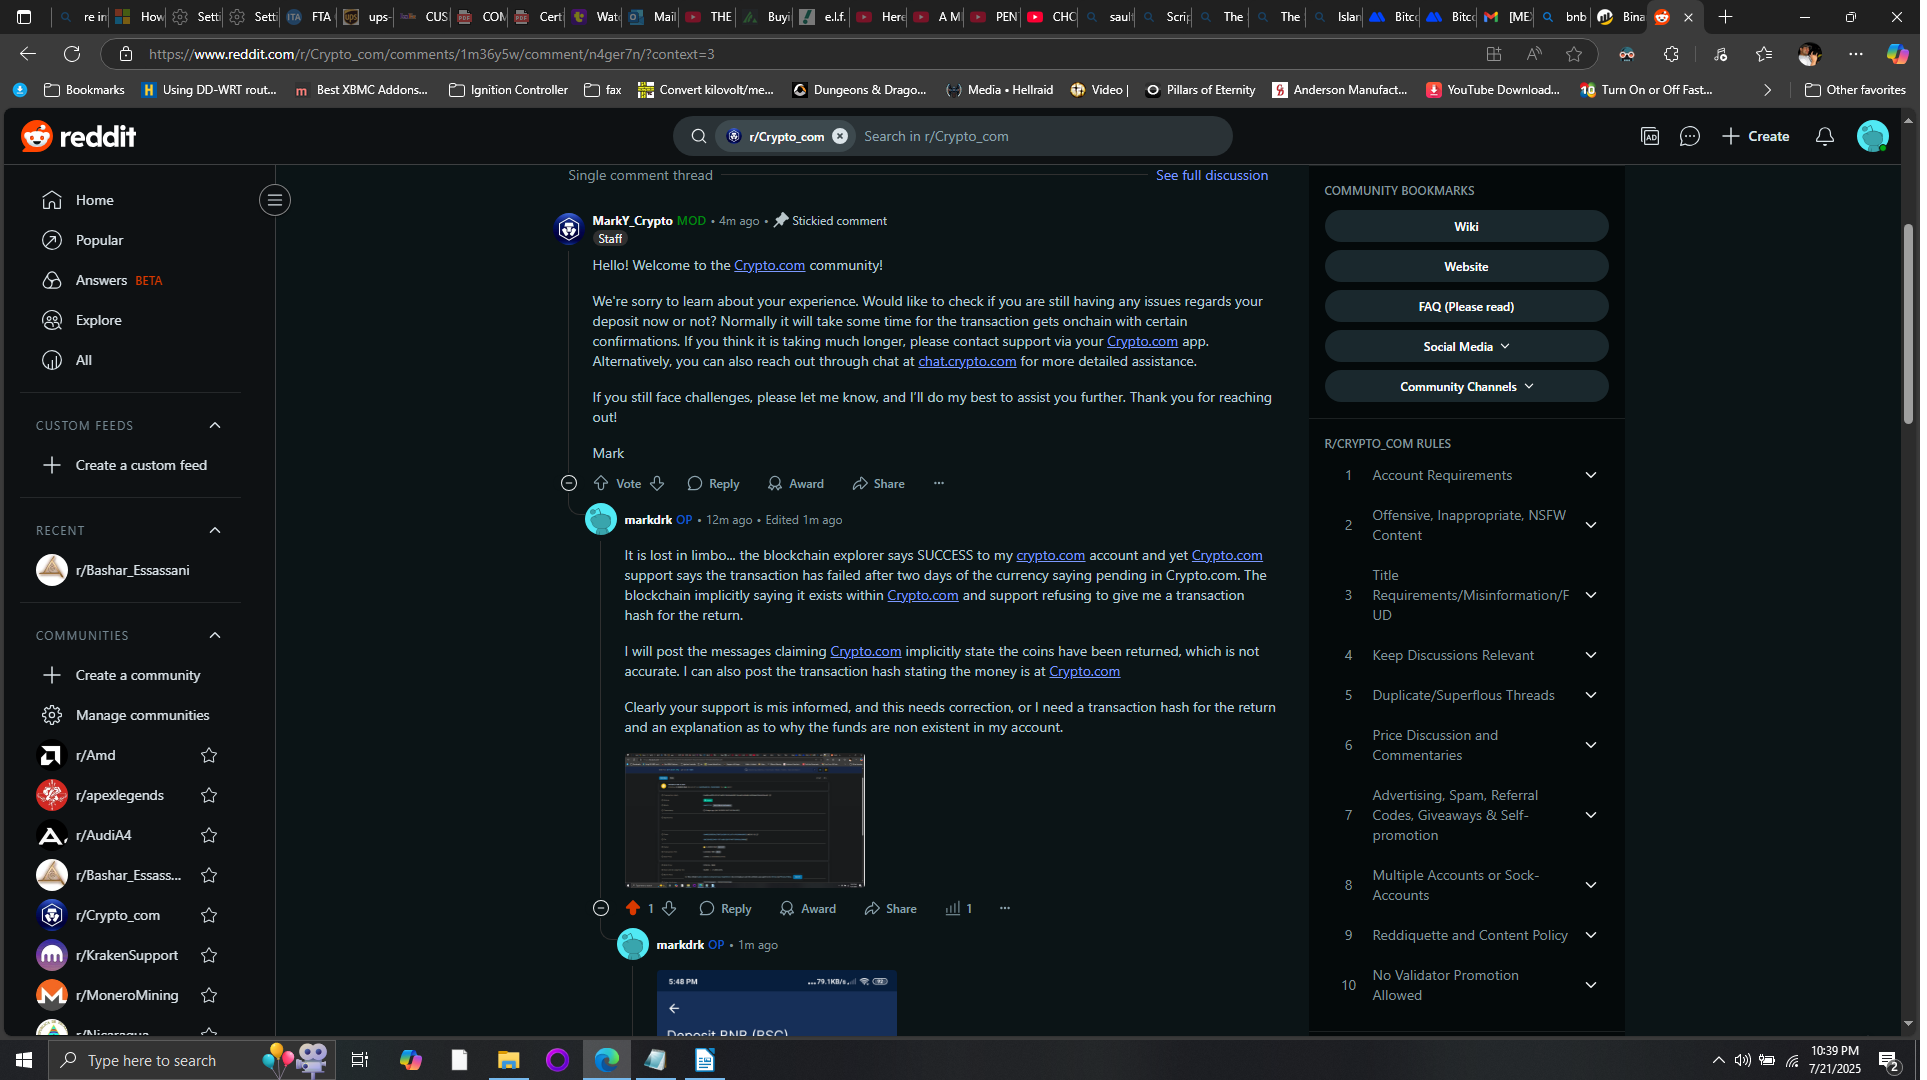Collapse the left navigation sidebar
Image resolution: width=1927 pixels, height=1080 pixels.
pos(276,201)
